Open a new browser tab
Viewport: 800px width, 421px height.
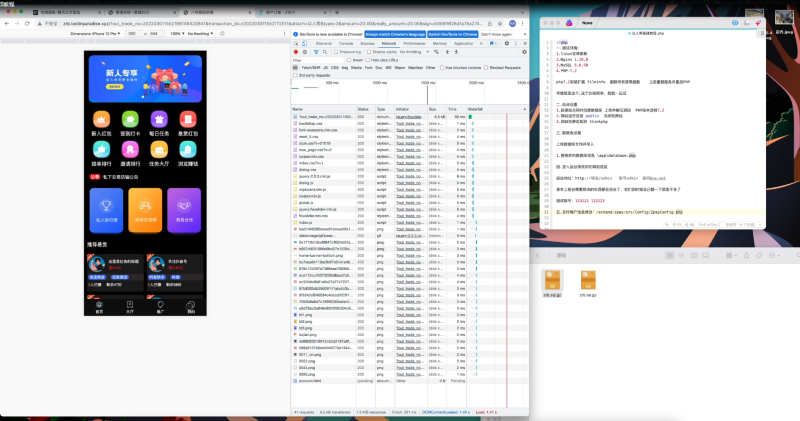point(337,12)
